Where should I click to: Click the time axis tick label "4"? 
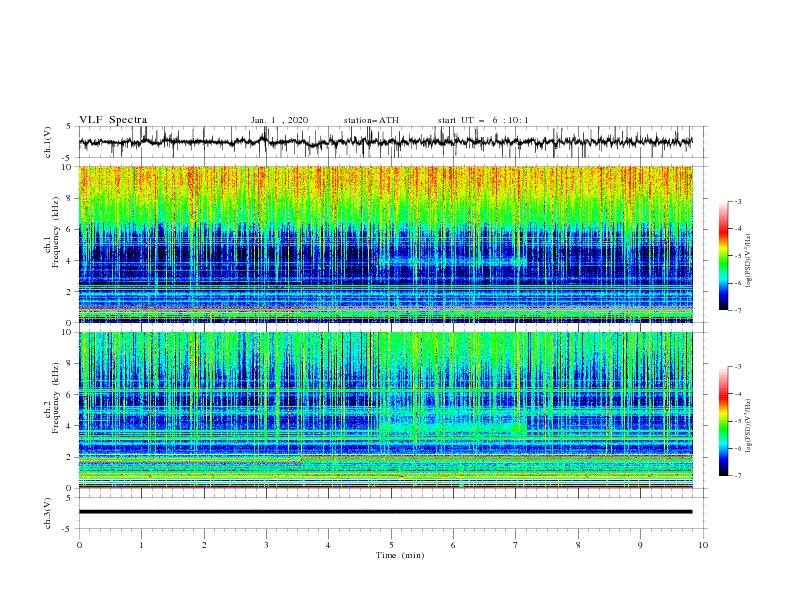click(x=328, y=545)
